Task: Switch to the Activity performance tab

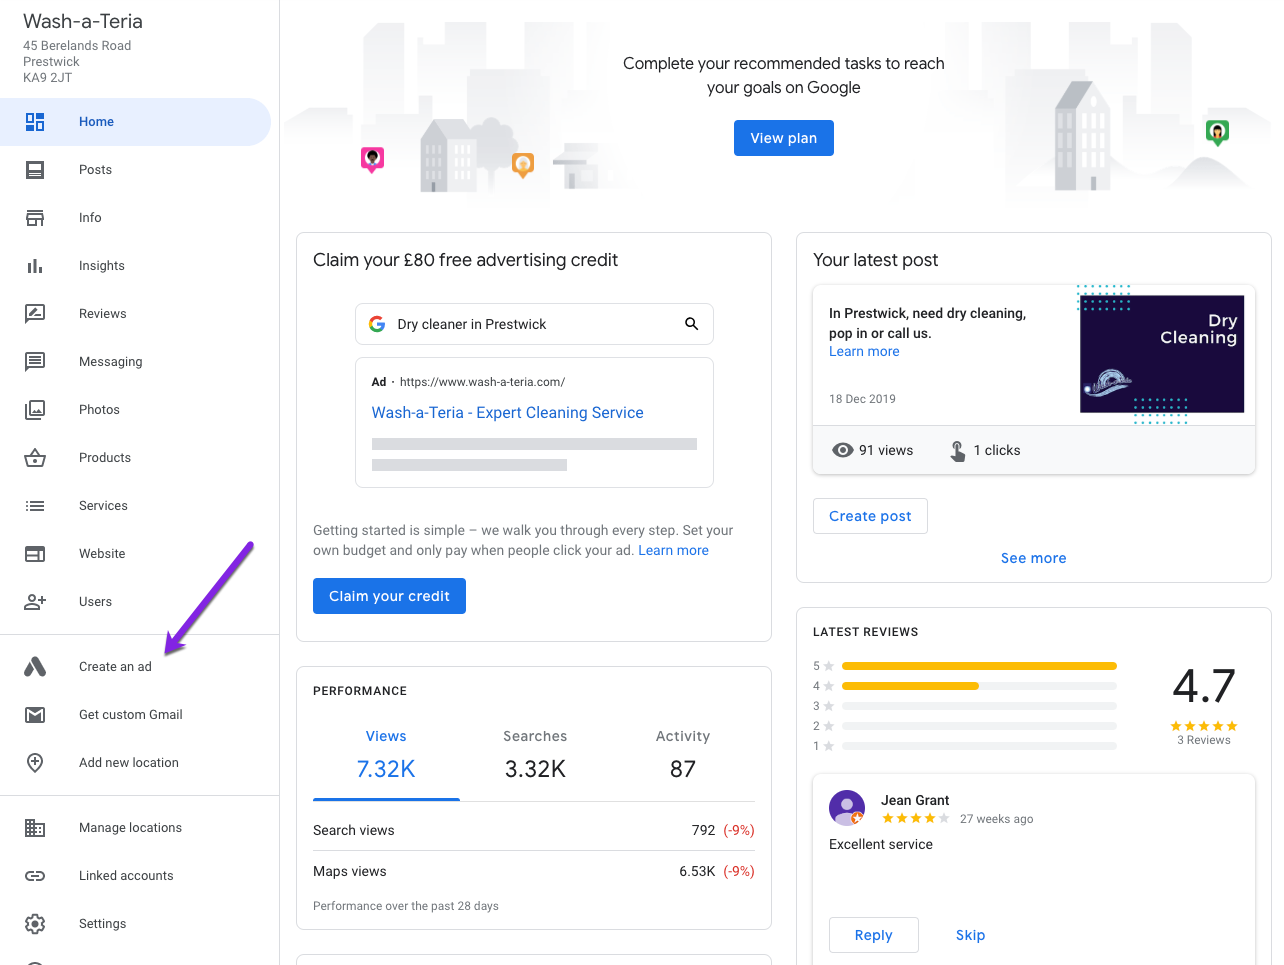Action: tap(683, 753)
